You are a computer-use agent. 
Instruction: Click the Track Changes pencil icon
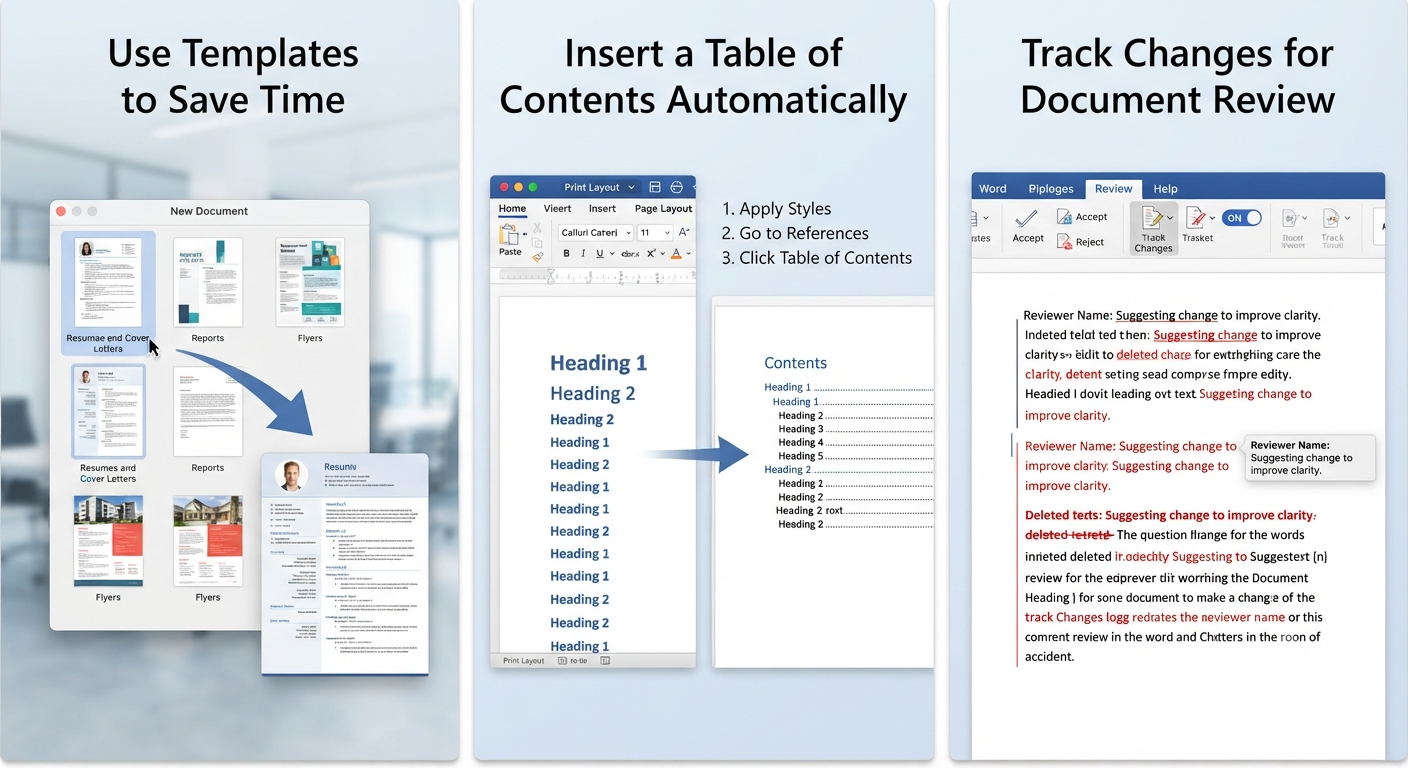(x=1151, y=216)
